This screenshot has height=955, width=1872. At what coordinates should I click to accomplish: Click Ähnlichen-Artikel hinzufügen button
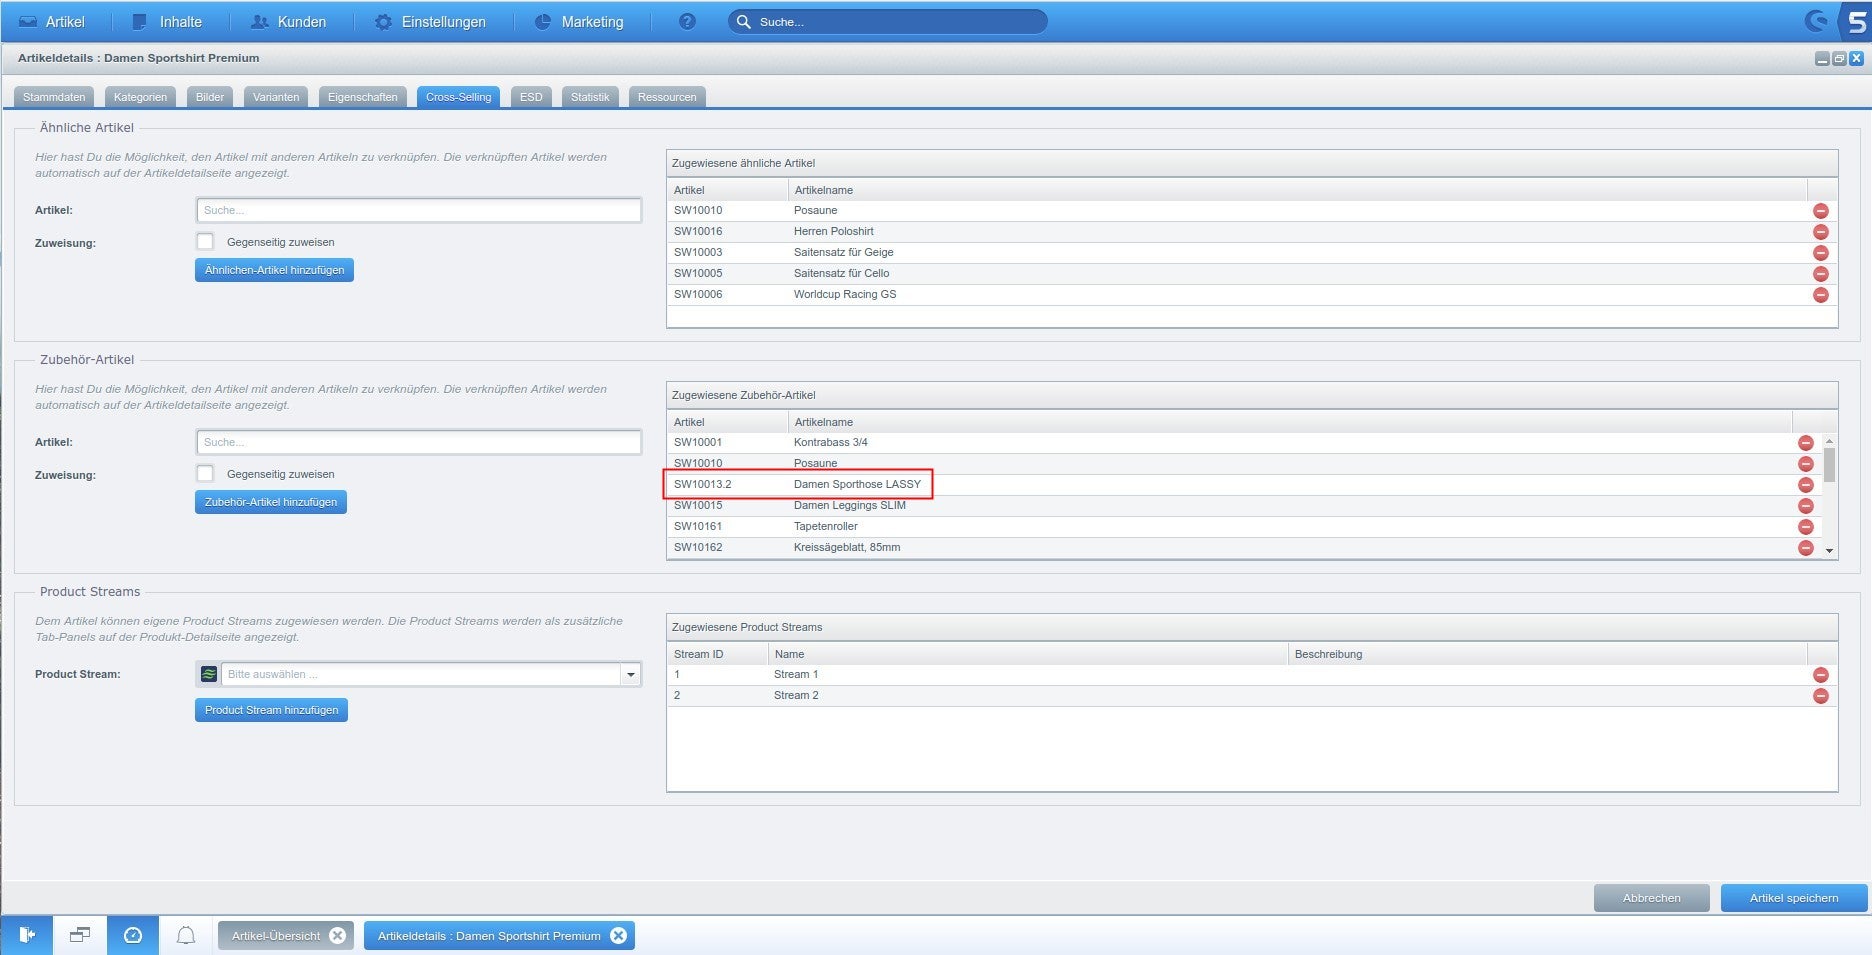[274, 270]
